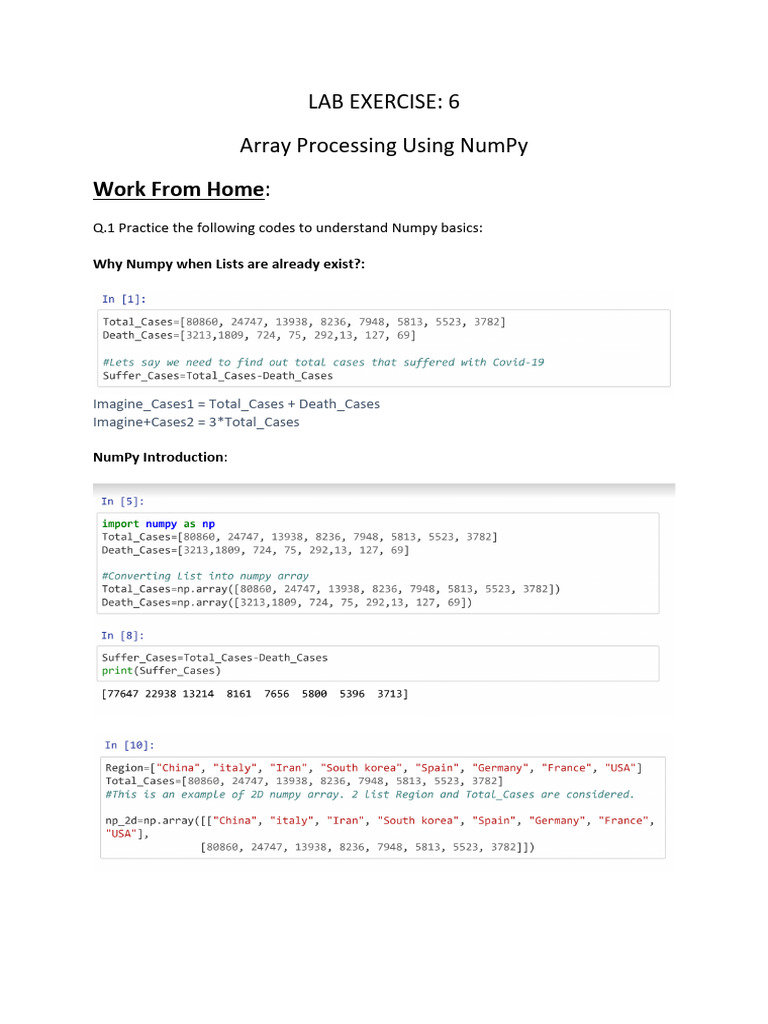Click the Suffer_Cases subtraction line in cell 1
This screenshot has height=1024, width=768.
[218, 376]
